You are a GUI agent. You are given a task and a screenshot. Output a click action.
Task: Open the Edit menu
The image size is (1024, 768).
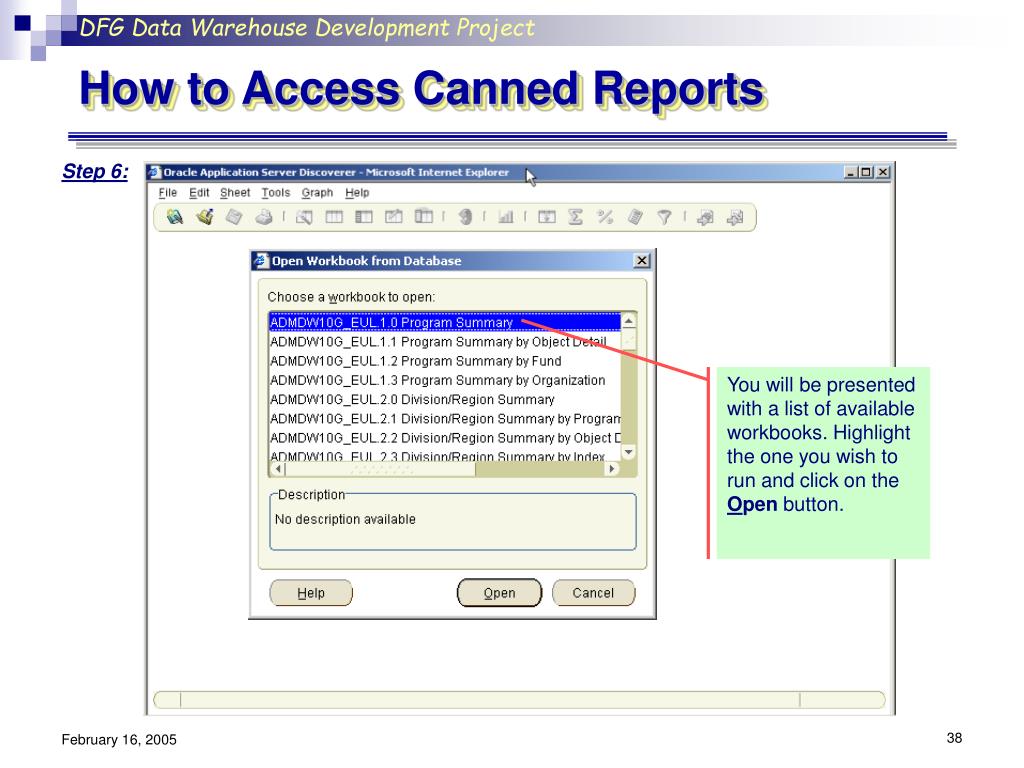point(199,193)
